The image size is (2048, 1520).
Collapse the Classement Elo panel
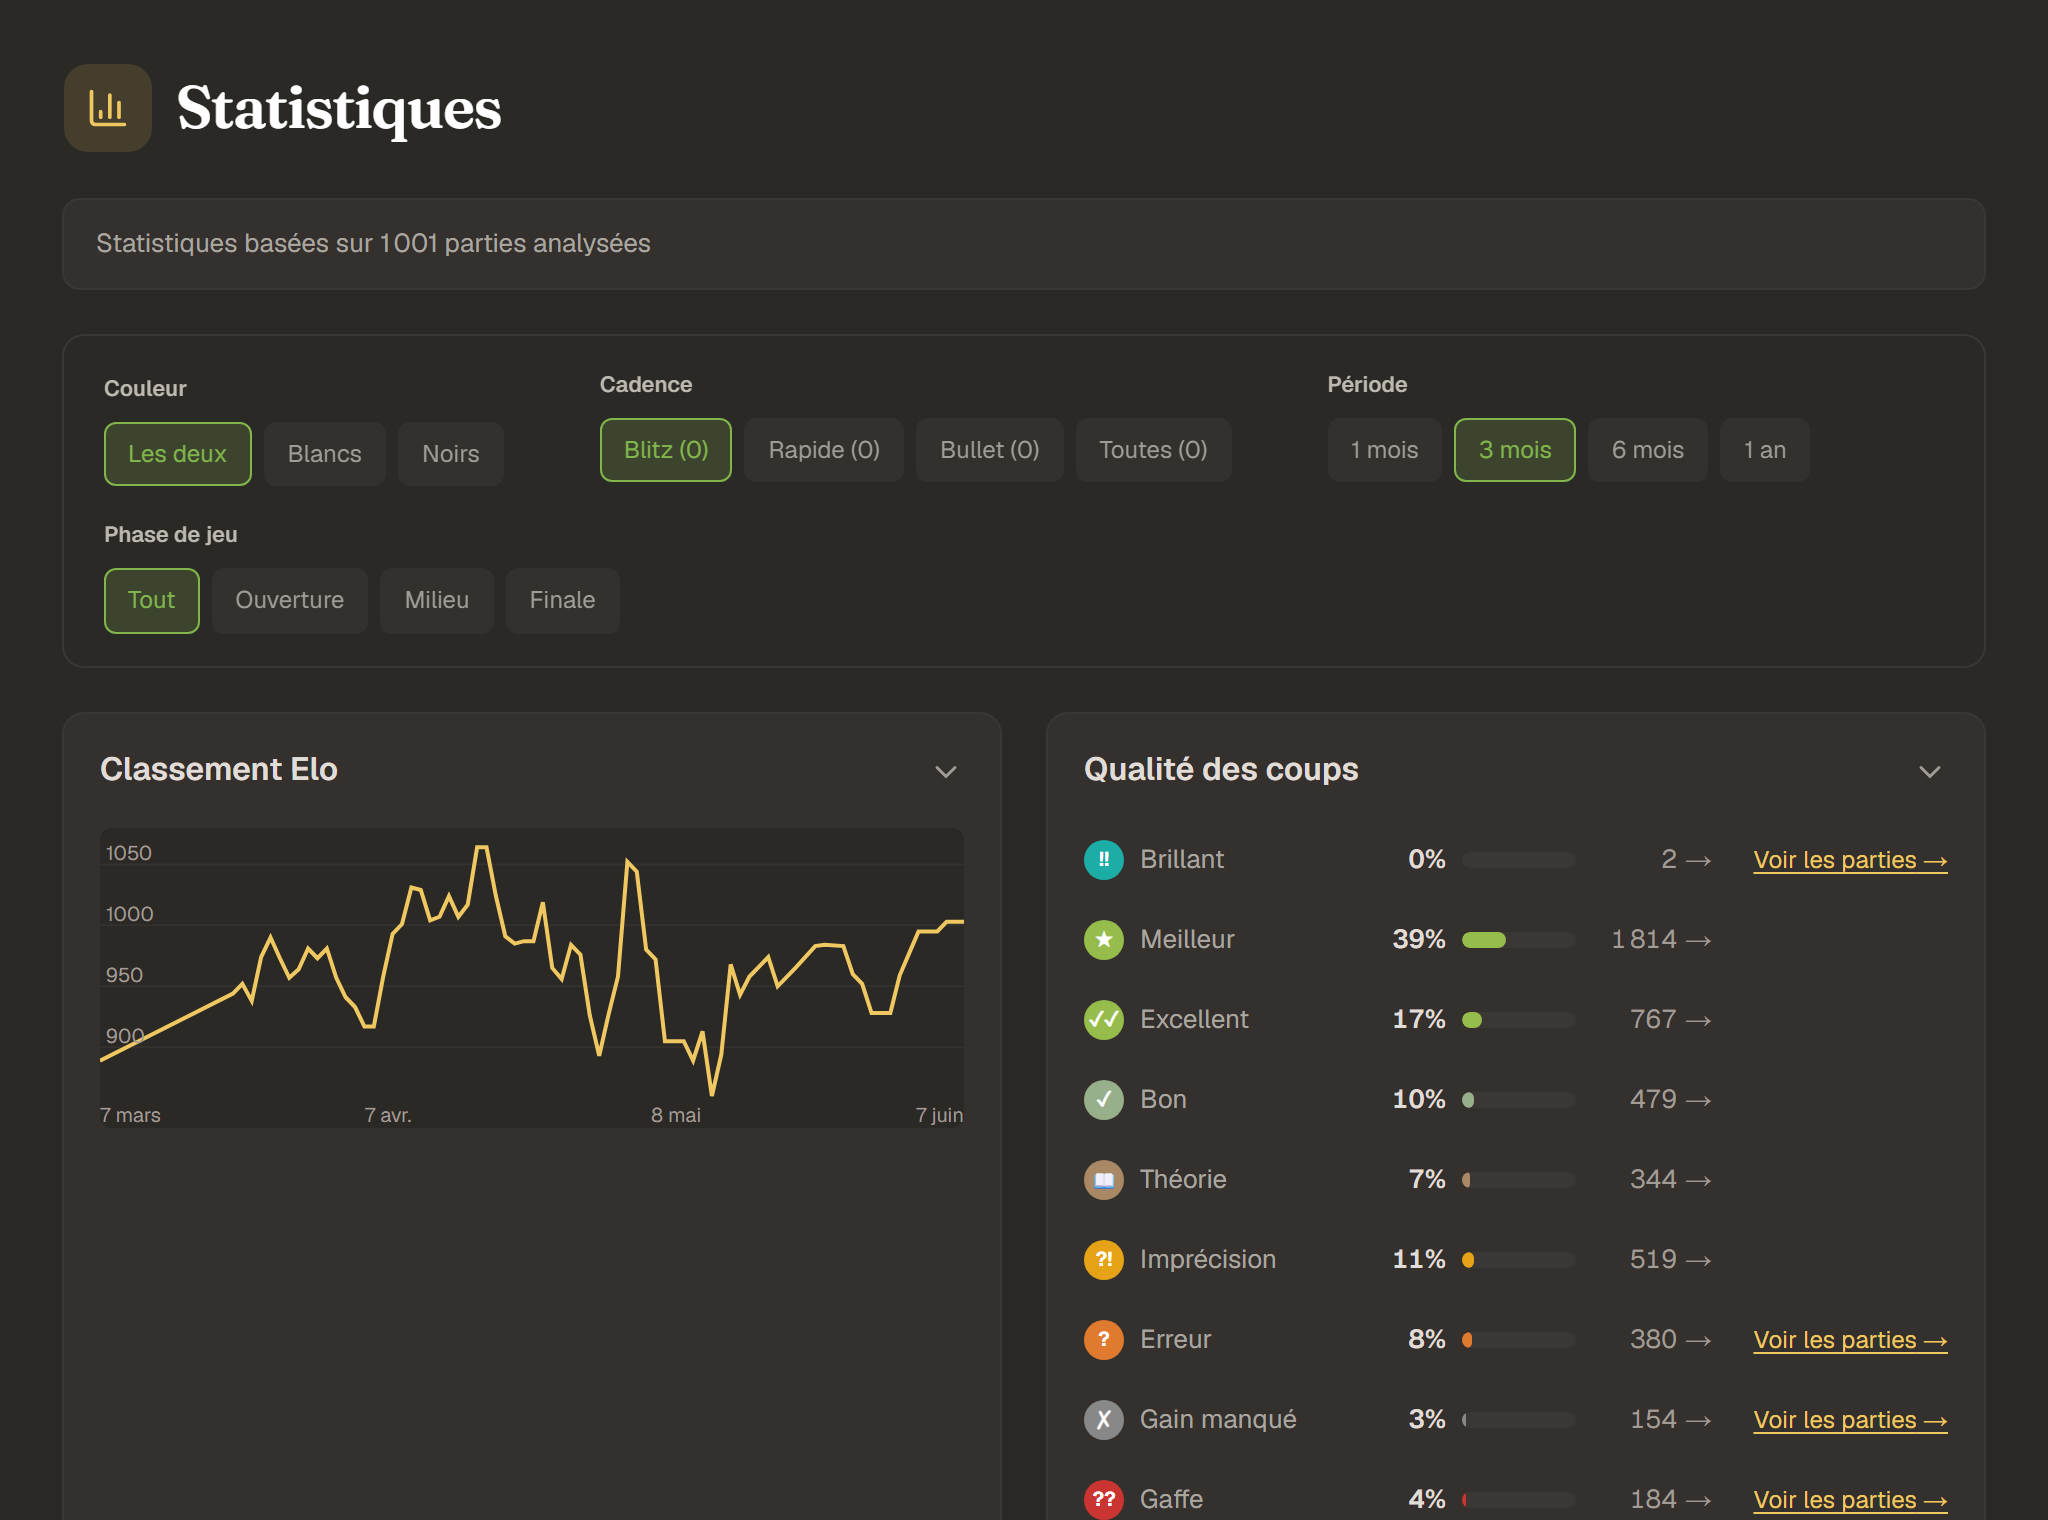tap(946, 771)
